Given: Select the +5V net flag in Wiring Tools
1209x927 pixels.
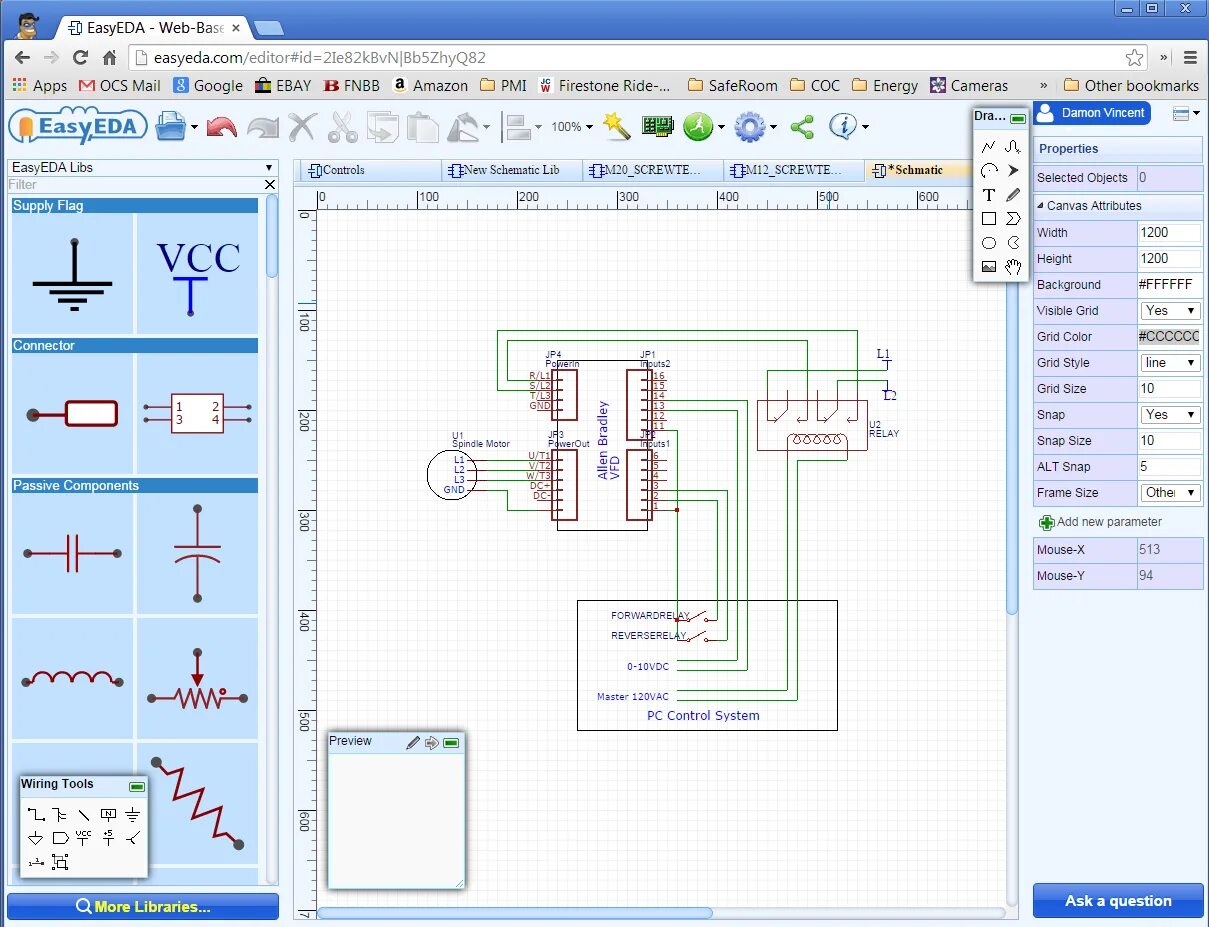Looking at the screenshot, I should [108, 838].
